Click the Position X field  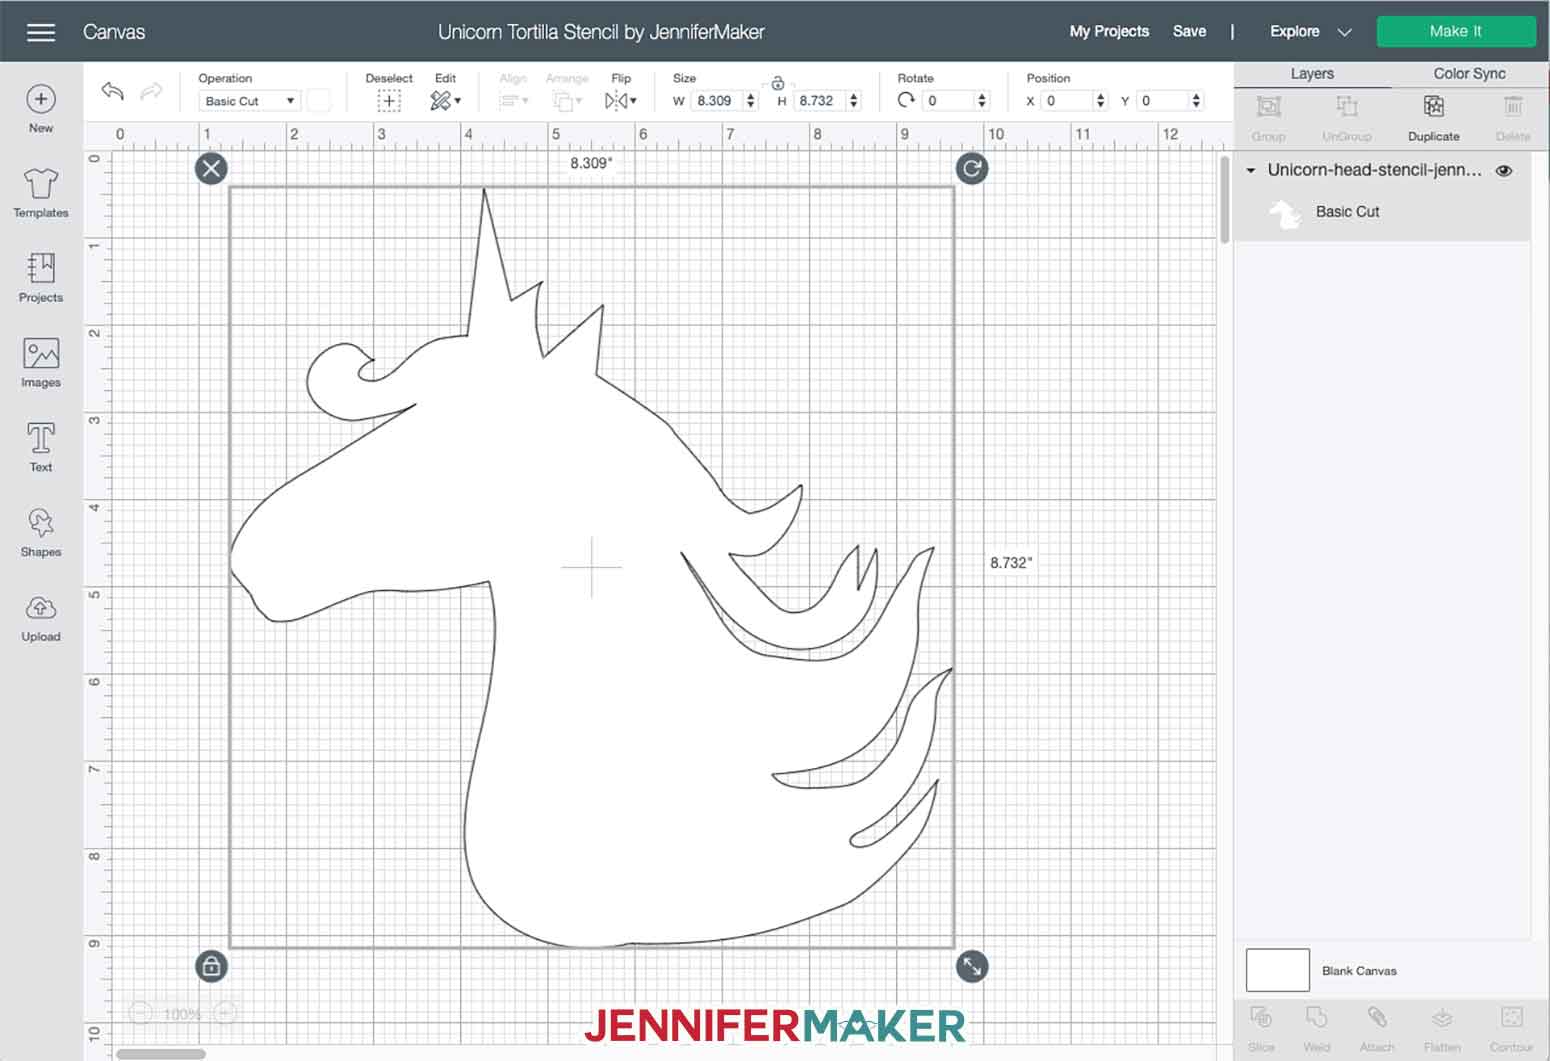pyautogui.click(x=1067, y=101)
